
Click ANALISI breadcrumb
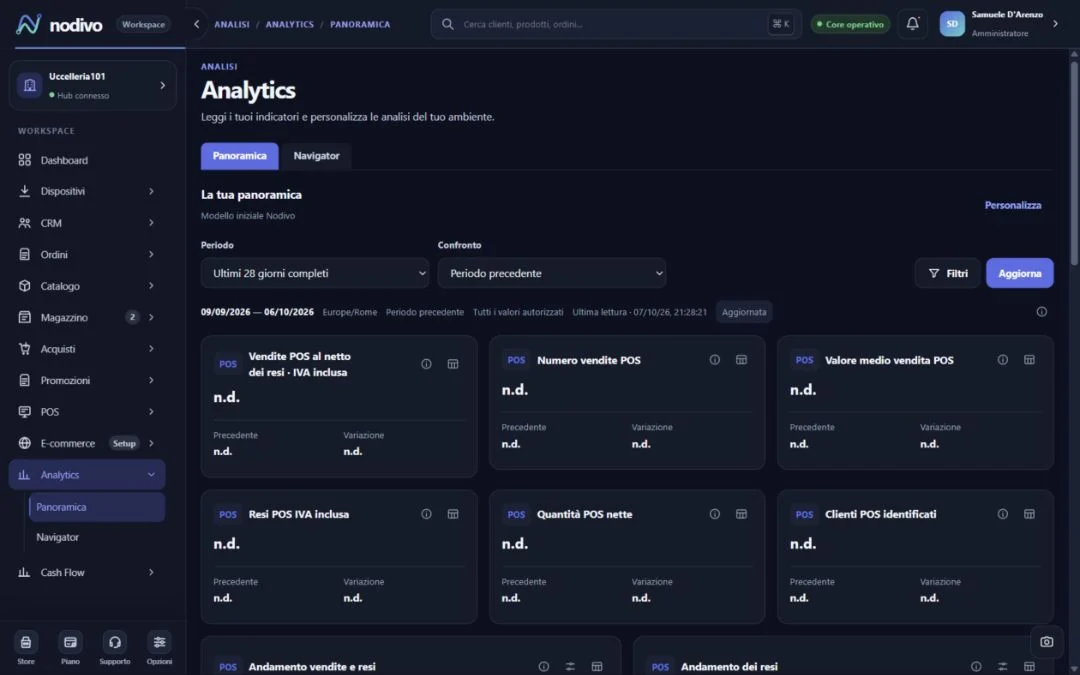click(231, 24)
